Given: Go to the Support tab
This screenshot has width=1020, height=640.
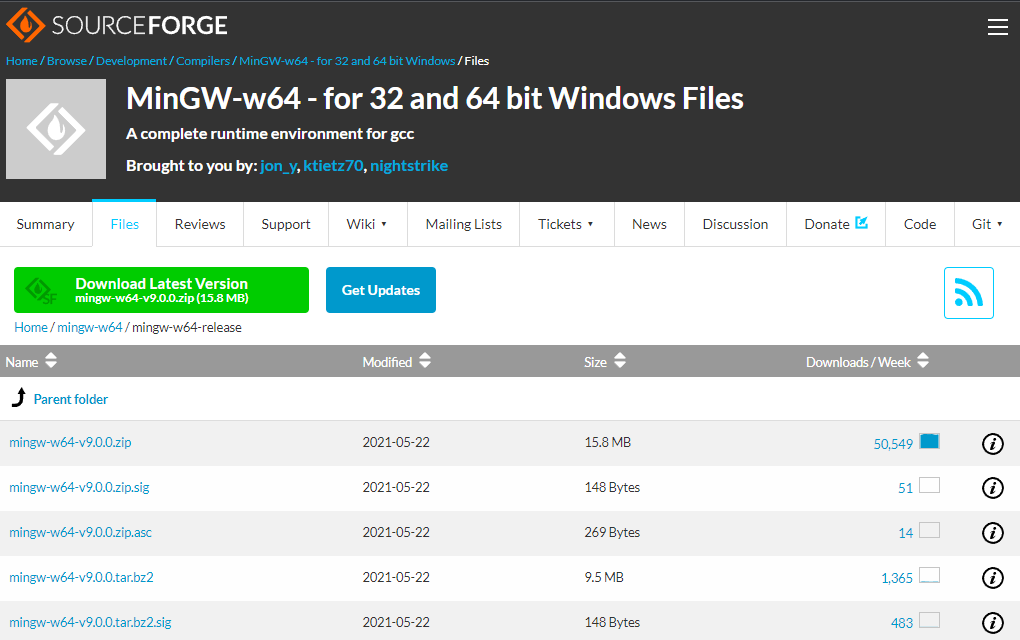Looking at the screenshot, I should click(286, 224).
